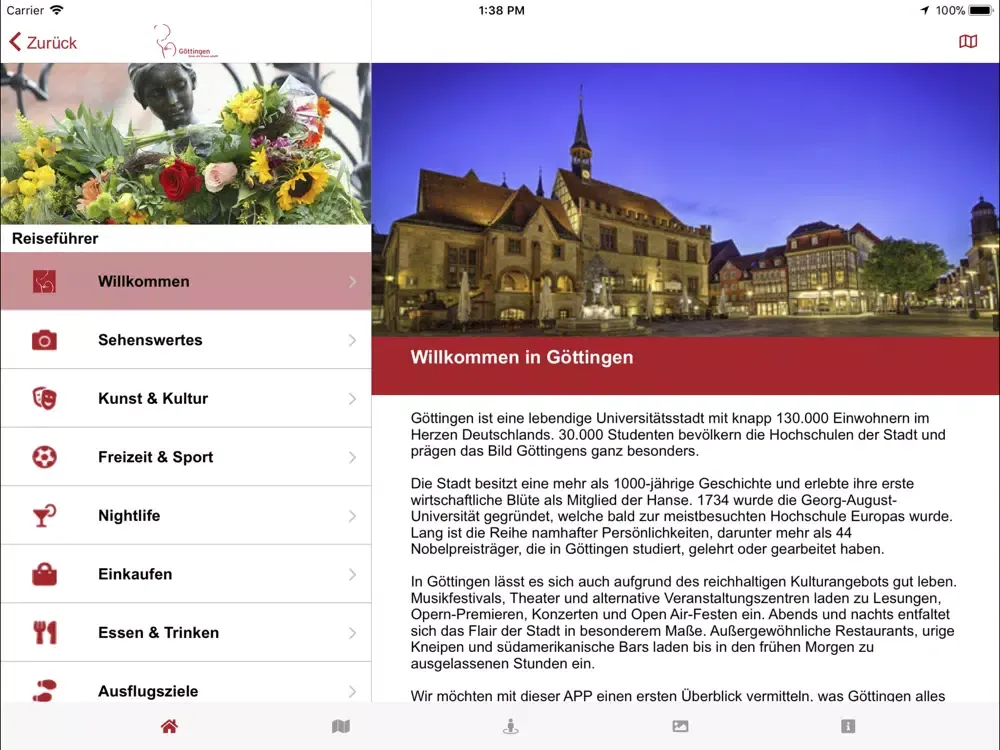Expand Kunst & Kultur row chevron

click(x=353, y=399)
